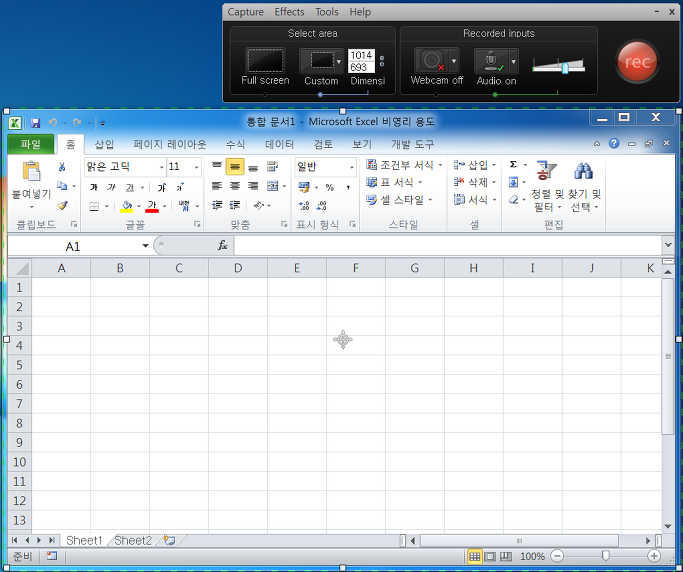
Task: Toggle italic font formatting
Action: click(x=112, y=188)
